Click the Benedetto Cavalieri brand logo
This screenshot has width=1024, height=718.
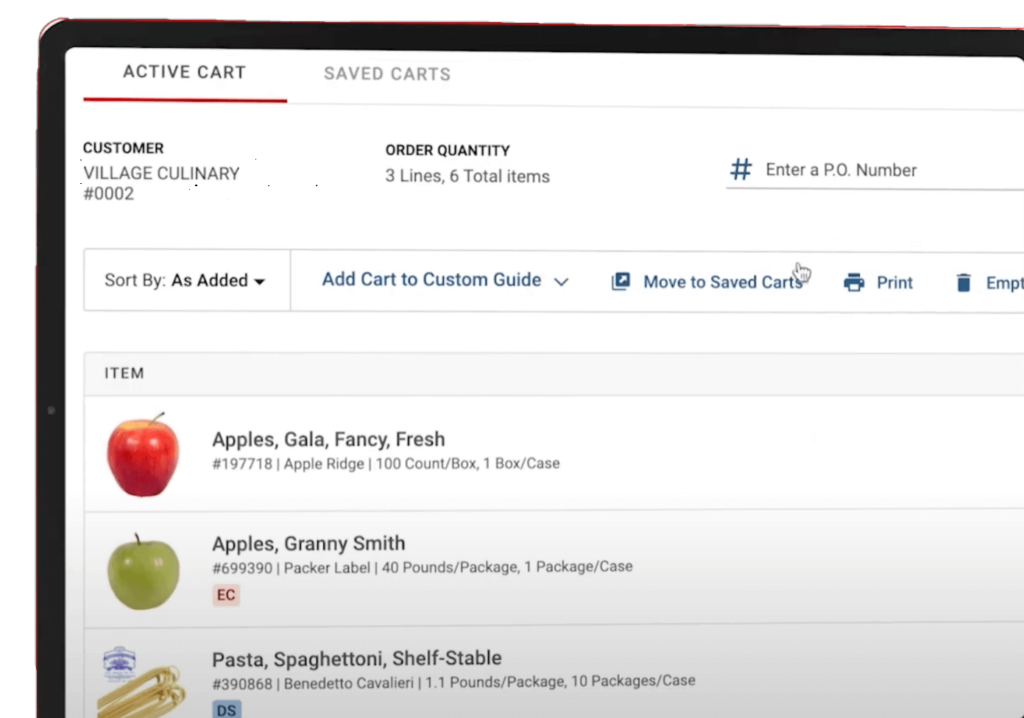click(x=120, y=661)
